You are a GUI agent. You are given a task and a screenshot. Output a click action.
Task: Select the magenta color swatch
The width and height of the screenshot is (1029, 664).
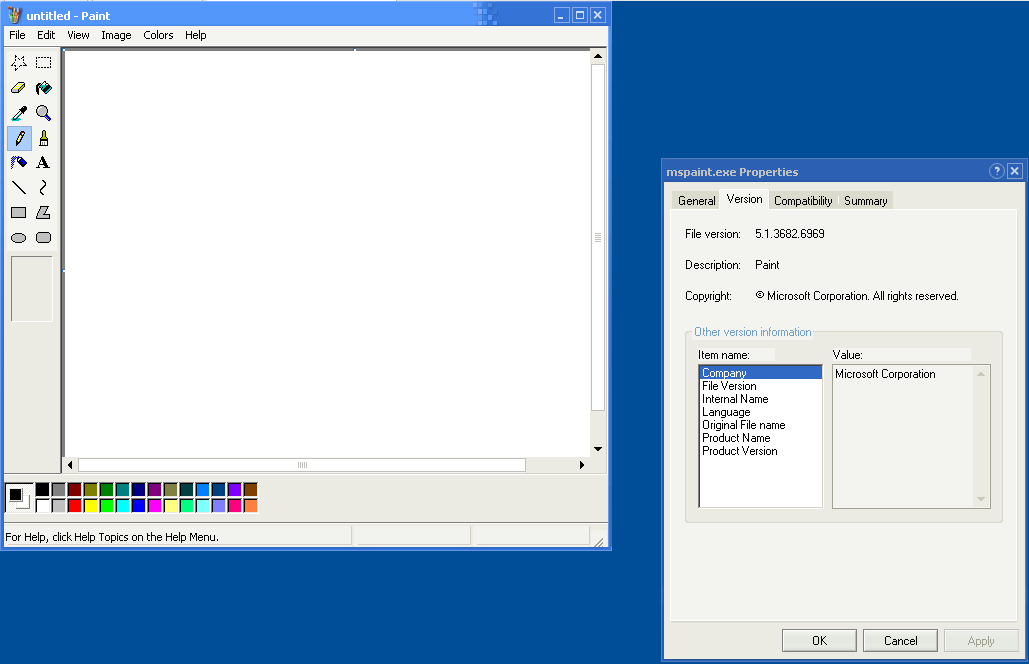coord(154,505)
